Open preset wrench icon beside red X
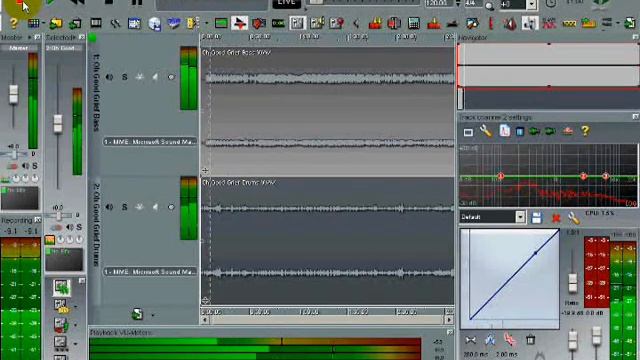This screenshot has height=360, width=640. click(573, 218)
